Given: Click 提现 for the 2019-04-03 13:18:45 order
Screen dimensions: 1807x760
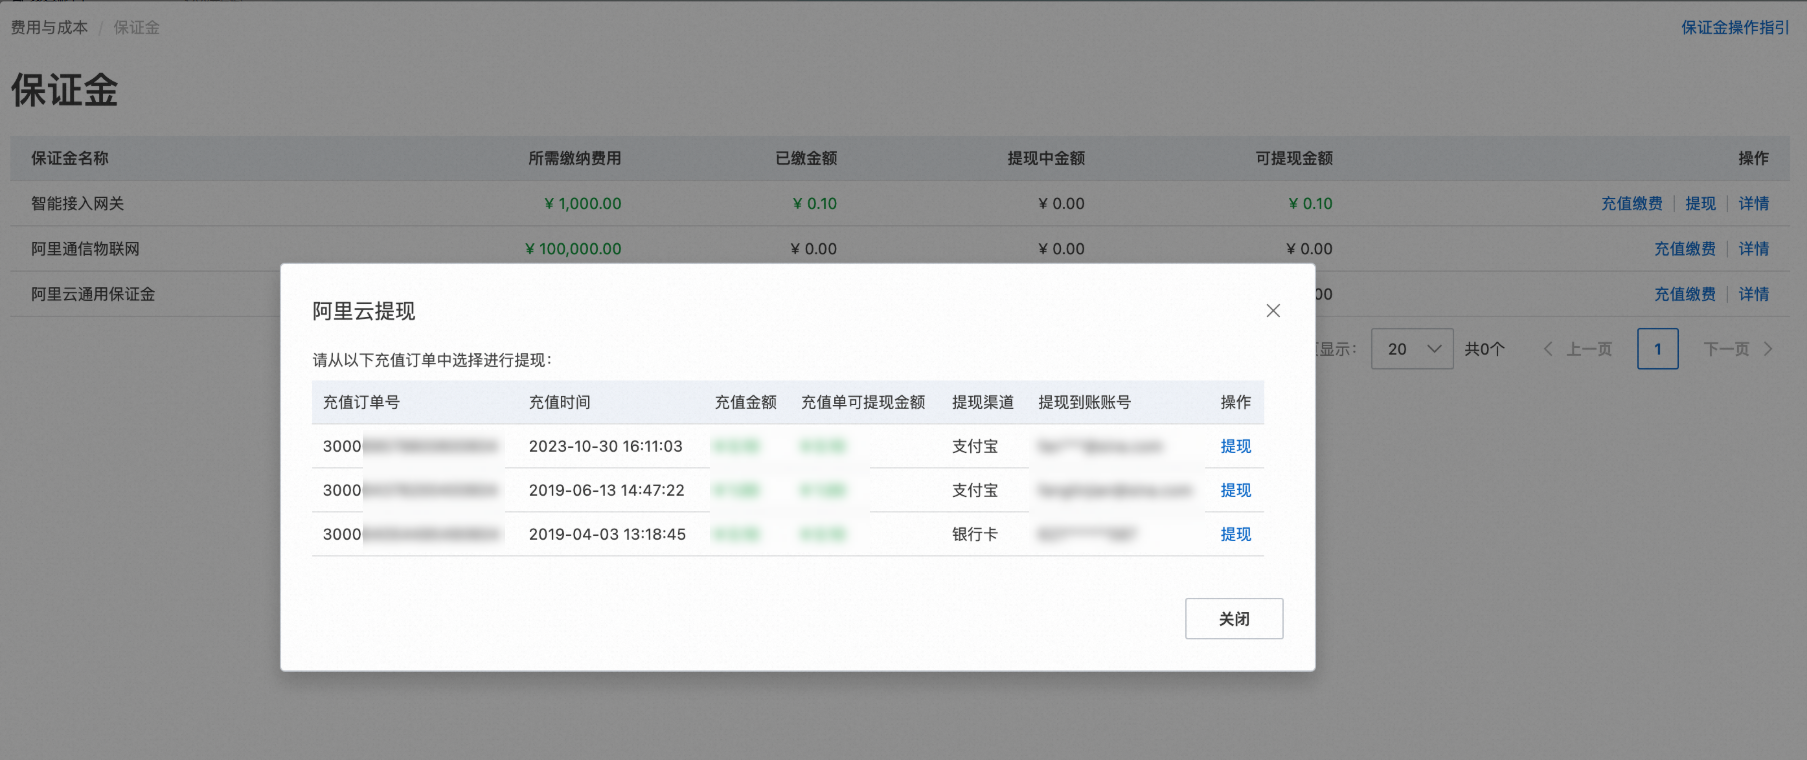Looking at the screenshot, I should pyautogui.click(x=1236, y=534).
